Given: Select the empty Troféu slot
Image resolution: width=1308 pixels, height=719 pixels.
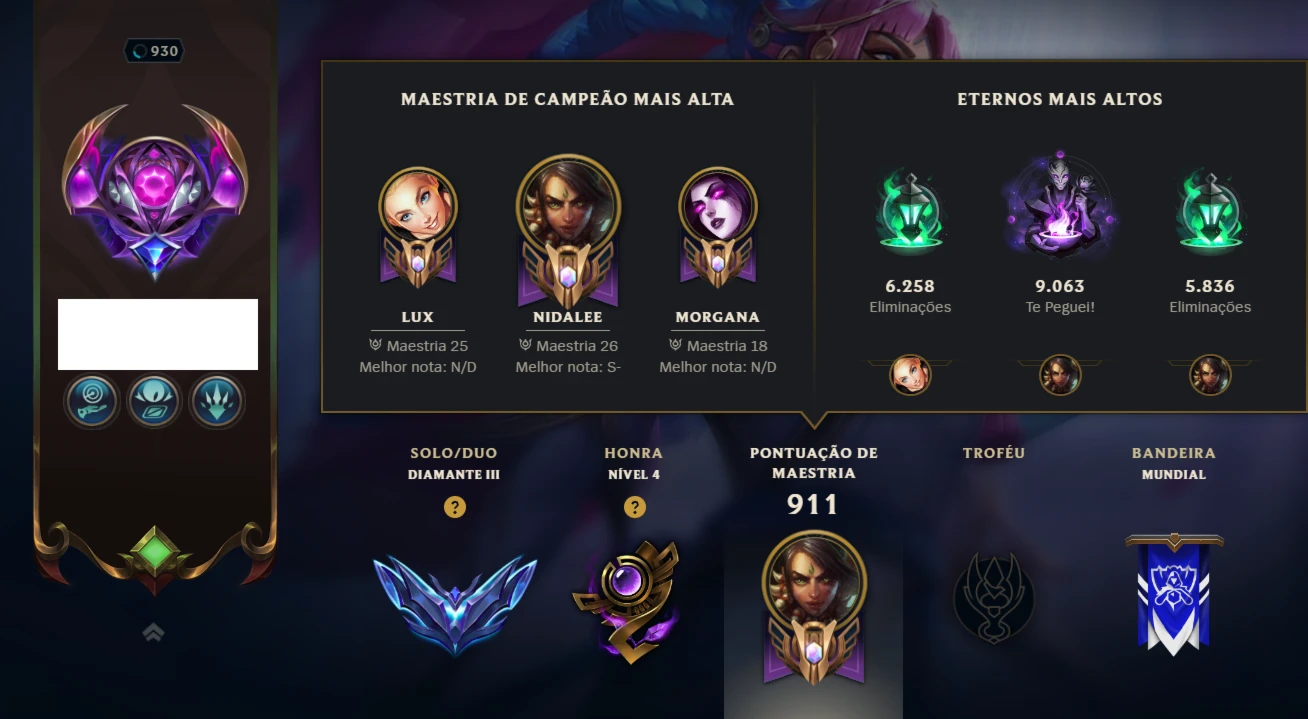Looking at the screenshot, I should tap(993, 599).
